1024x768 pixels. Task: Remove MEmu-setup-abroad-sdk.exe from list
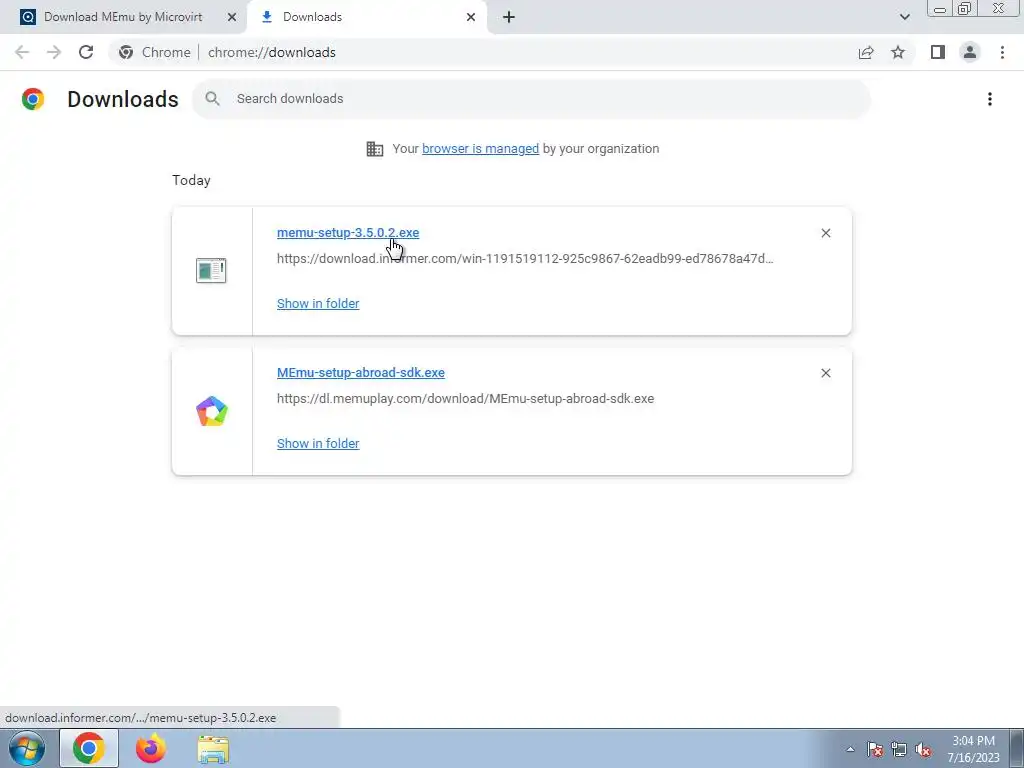pos(825,373)
